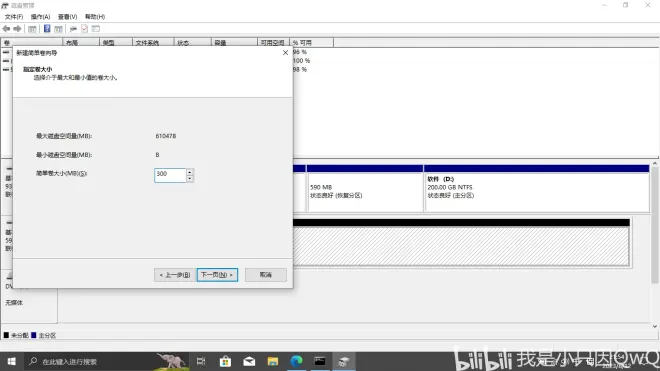The height and width of the screenshot is (371, 660).
Task: Switch to Command Prompt in taskbar
Action: (320, 361)
